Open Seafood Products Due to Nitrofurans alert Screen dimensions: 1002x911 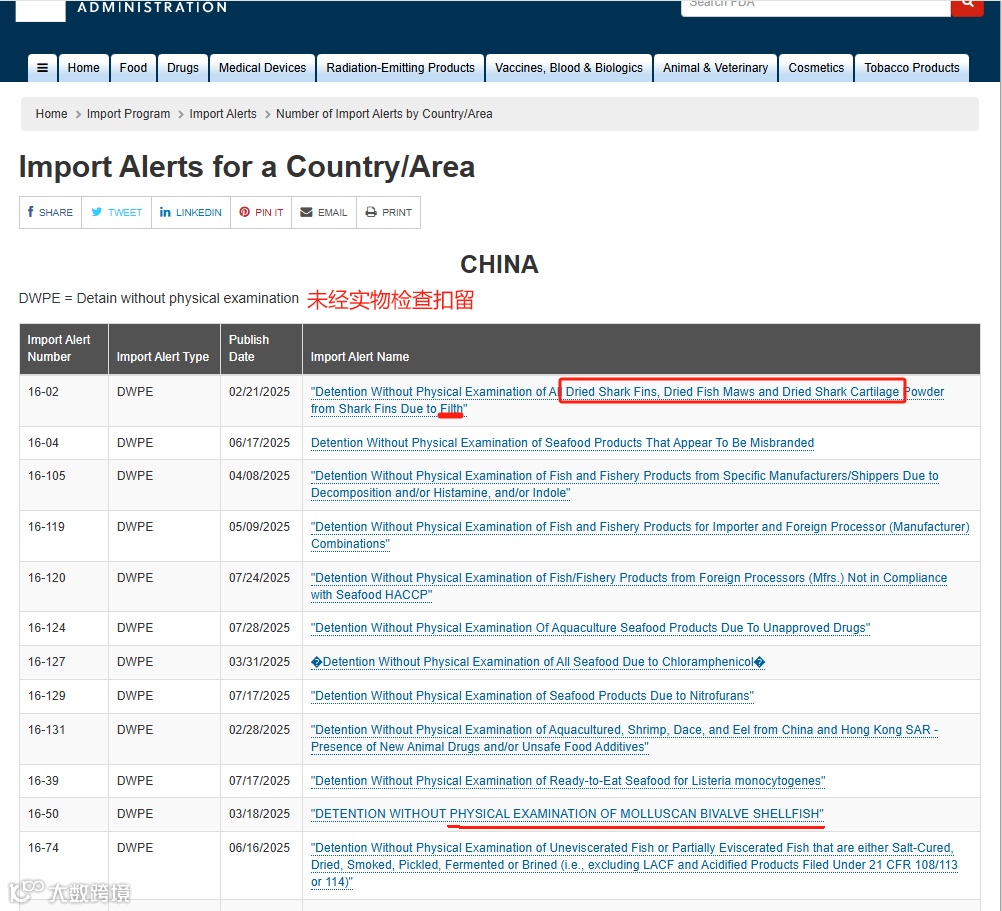coord(532,696)
